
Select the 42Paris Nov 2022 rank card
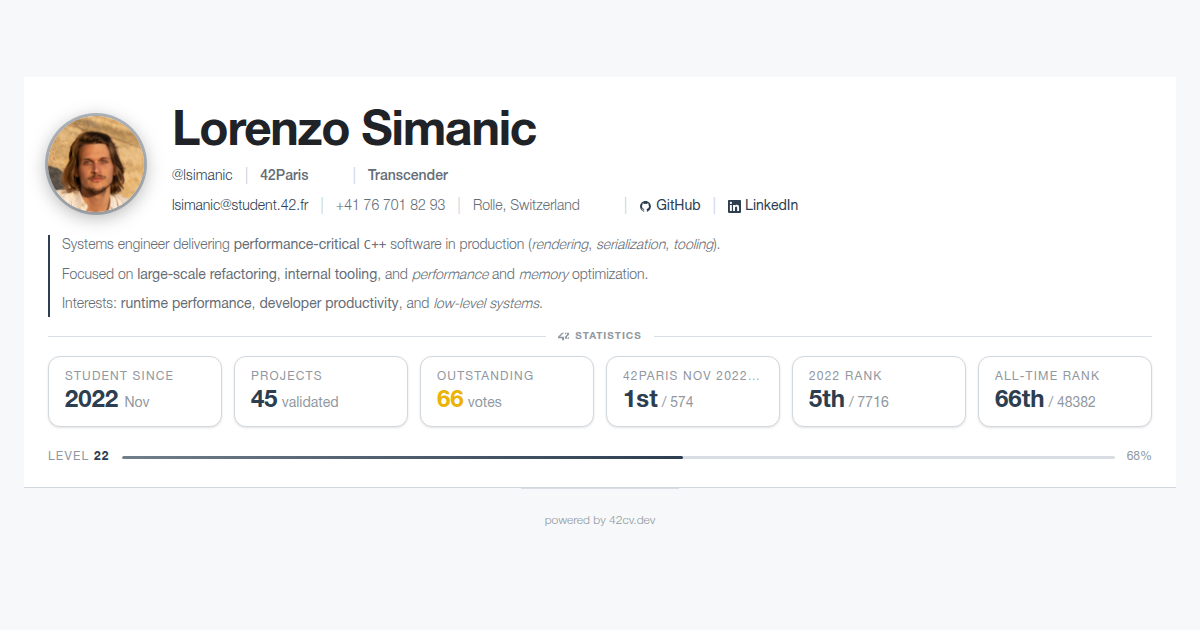[x=693, y=391]
